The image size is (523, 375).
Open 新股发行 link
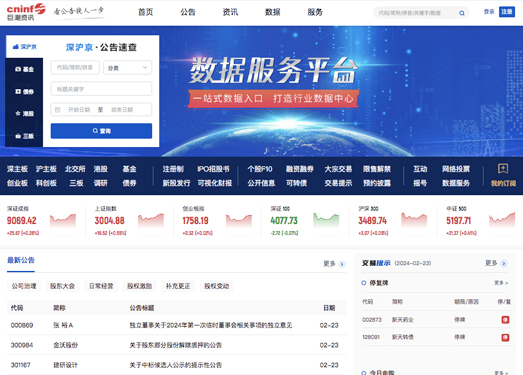[x=176, y=183]
